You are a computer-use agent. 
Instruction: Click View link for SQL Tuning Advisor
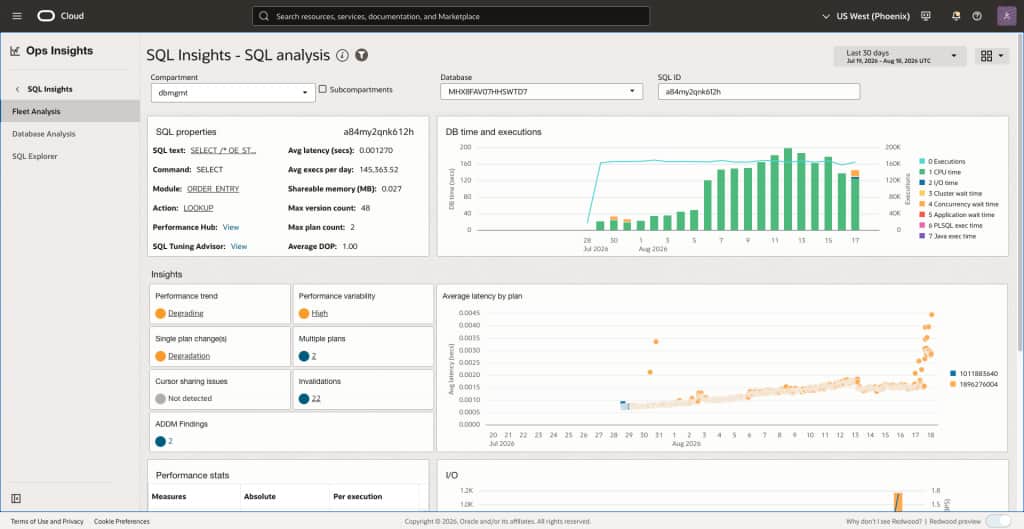pos(239,247)
